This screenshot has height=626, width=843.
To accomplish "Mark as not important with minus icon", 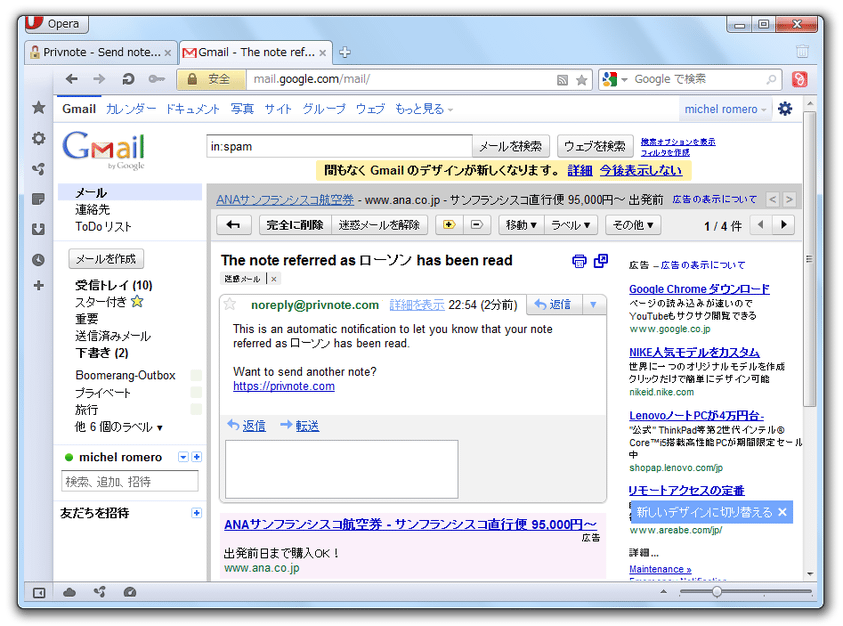I will point(477,225).
